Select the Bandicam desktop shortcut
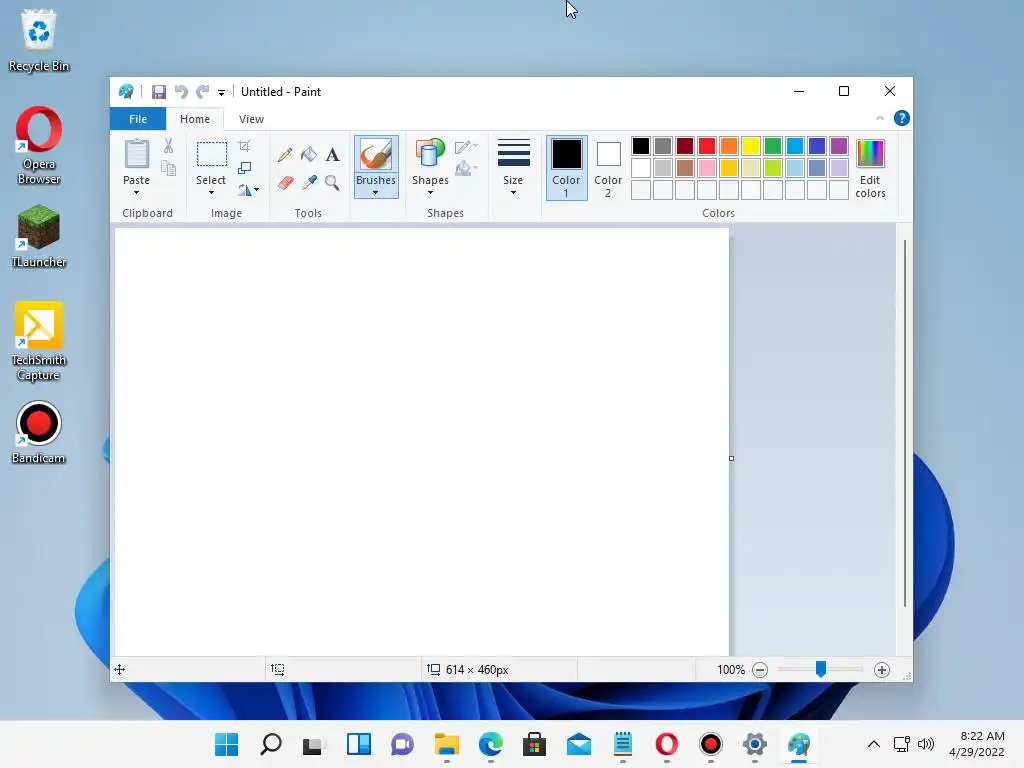The image size is (1024, 768). [39, 433]
